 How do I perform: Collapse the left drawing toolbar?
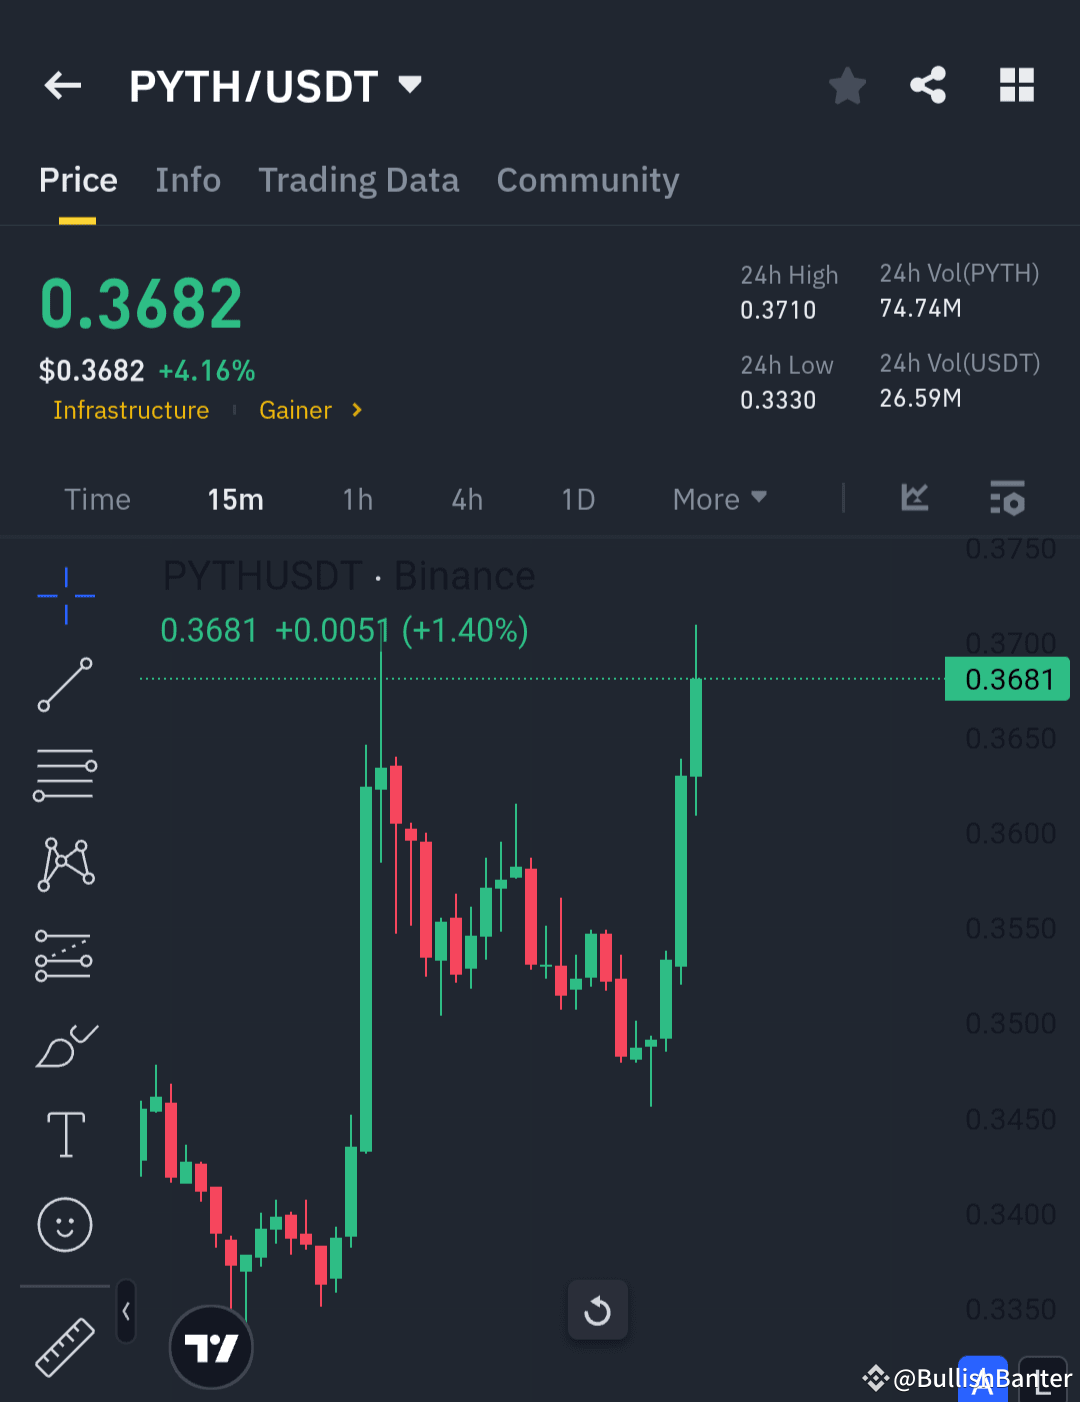tap(126, 1311)
